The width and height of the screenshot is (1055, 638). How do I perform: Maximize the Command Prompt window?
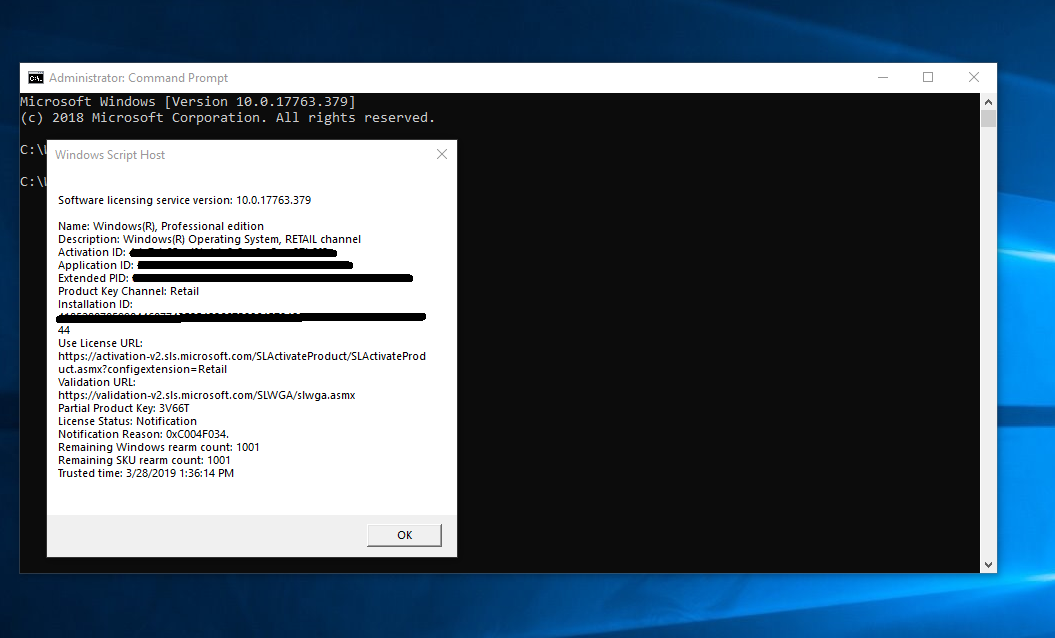pos(928,77)
